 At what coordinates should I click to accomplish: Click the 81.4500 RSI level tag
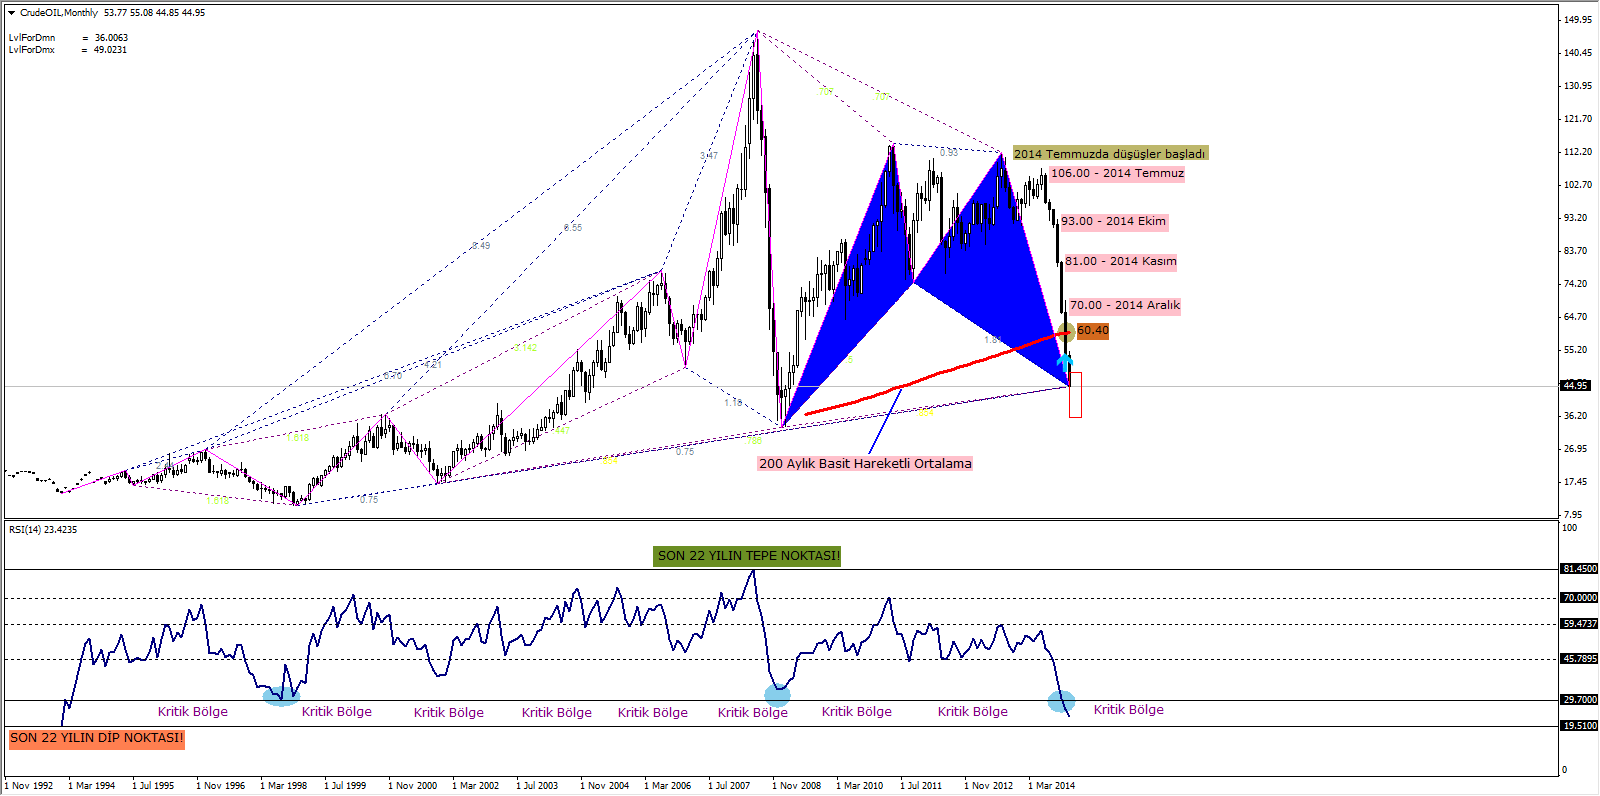1579,569
